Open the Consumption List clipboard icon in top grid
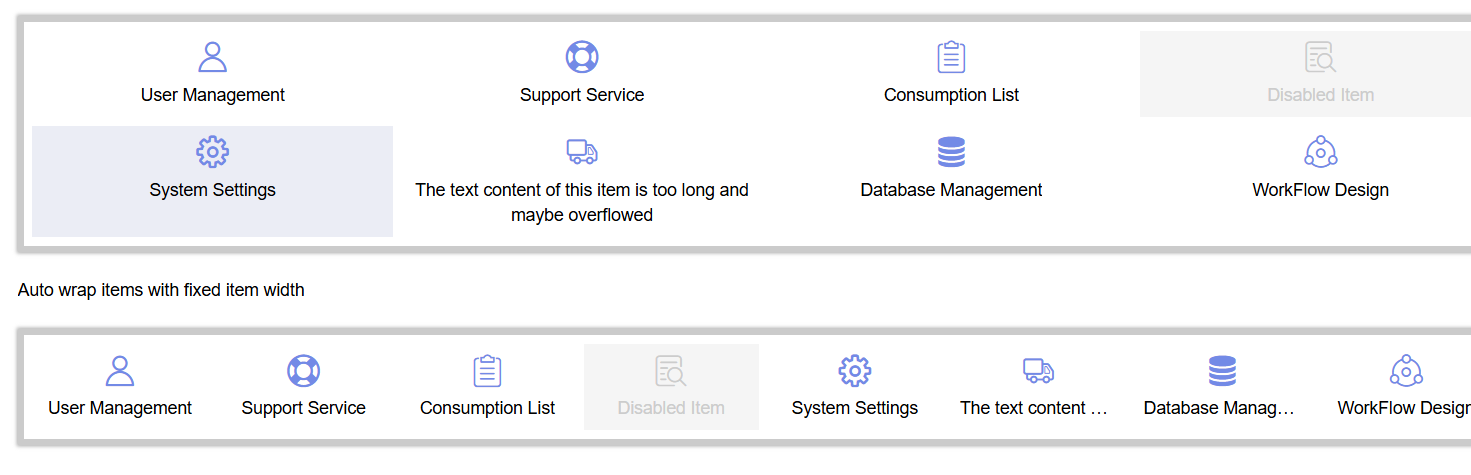The height and width of the screenshot is (475, 1471). [x=951, y=57]
